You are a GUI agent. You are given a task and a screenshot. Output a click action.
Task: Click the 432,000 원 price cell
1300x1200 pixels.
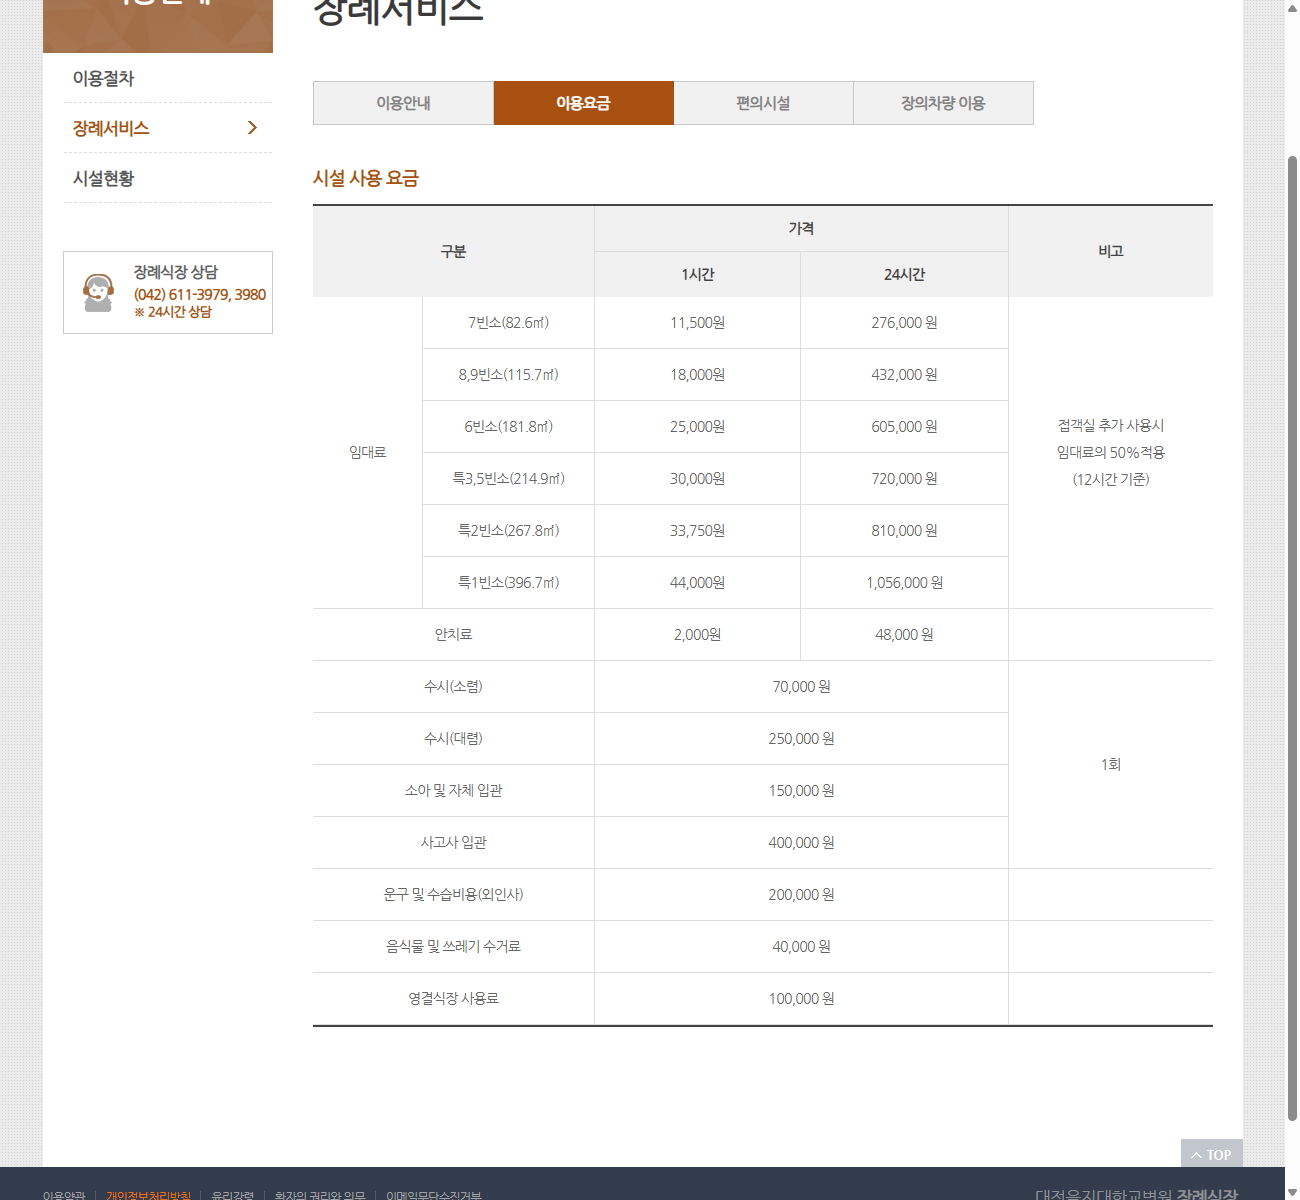904,374
